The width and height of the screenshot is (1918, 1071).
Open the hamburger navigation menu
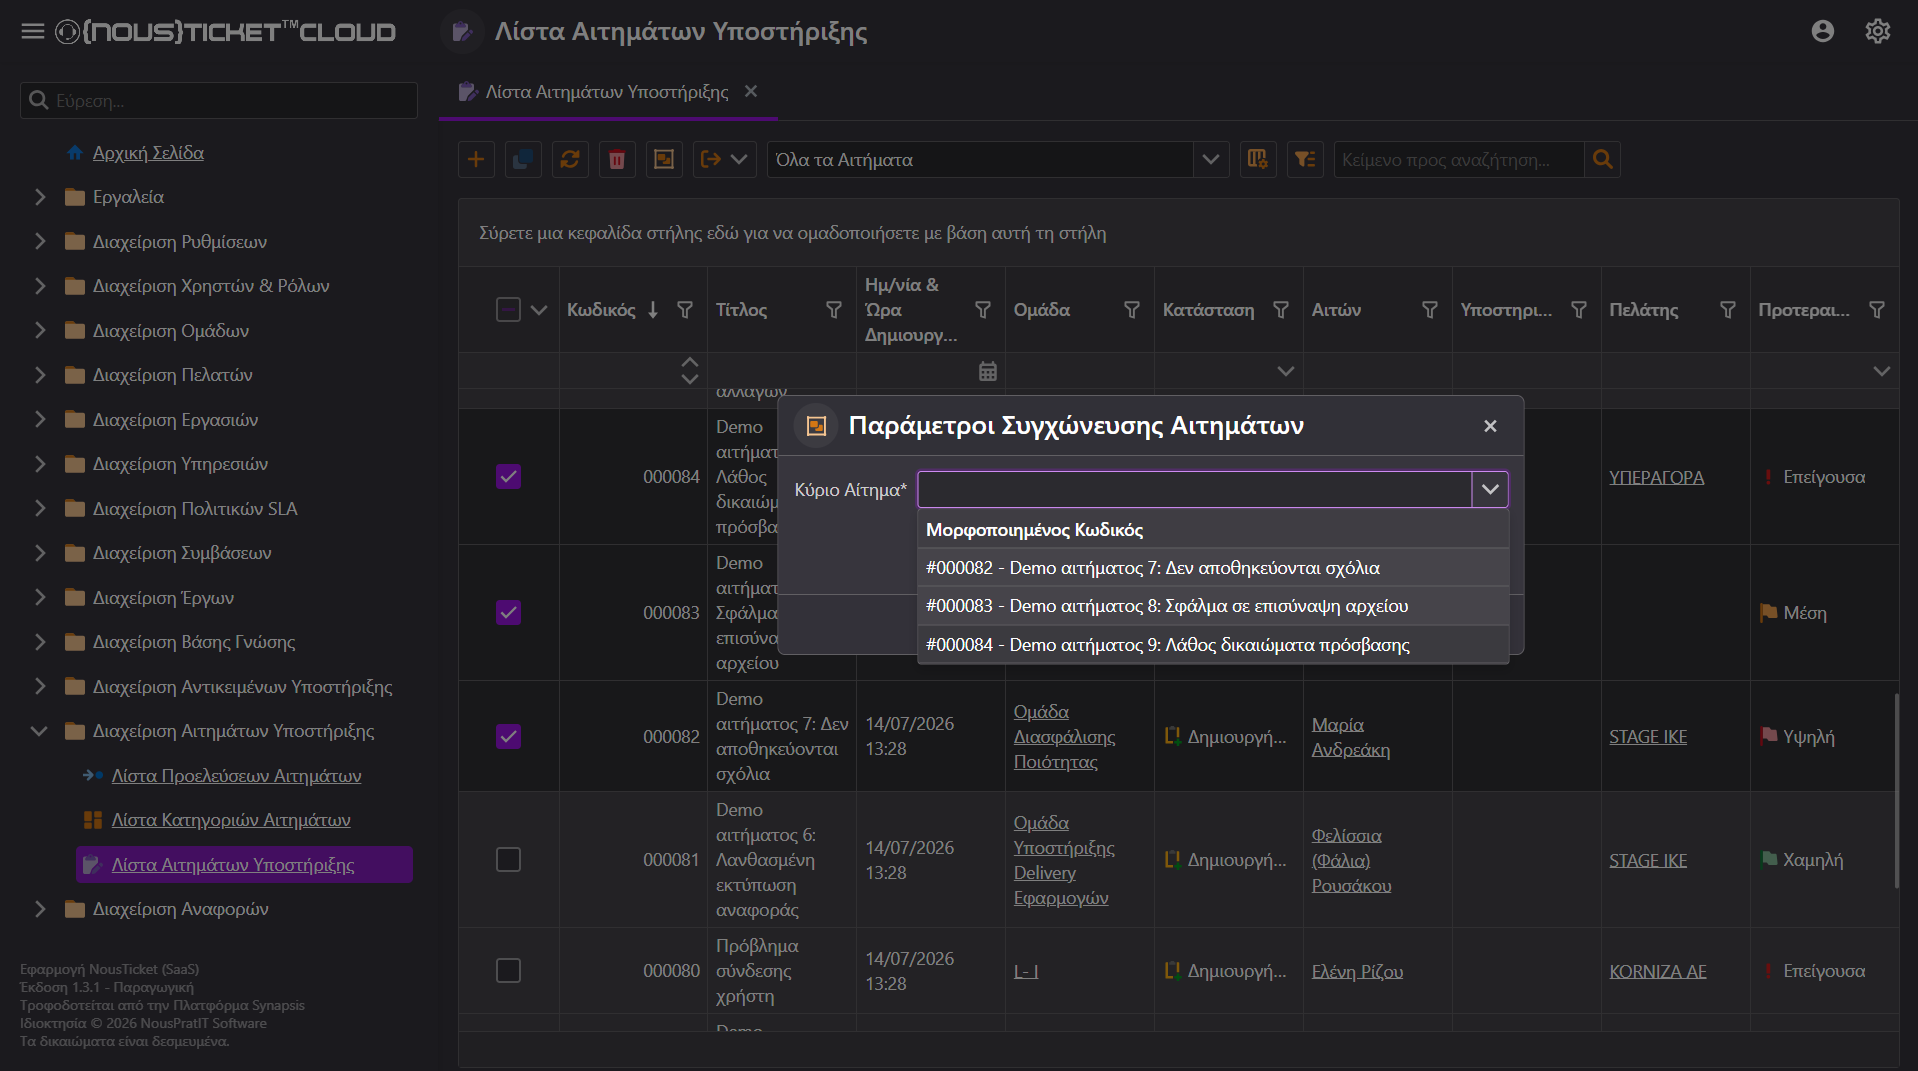tap(33, 32)
